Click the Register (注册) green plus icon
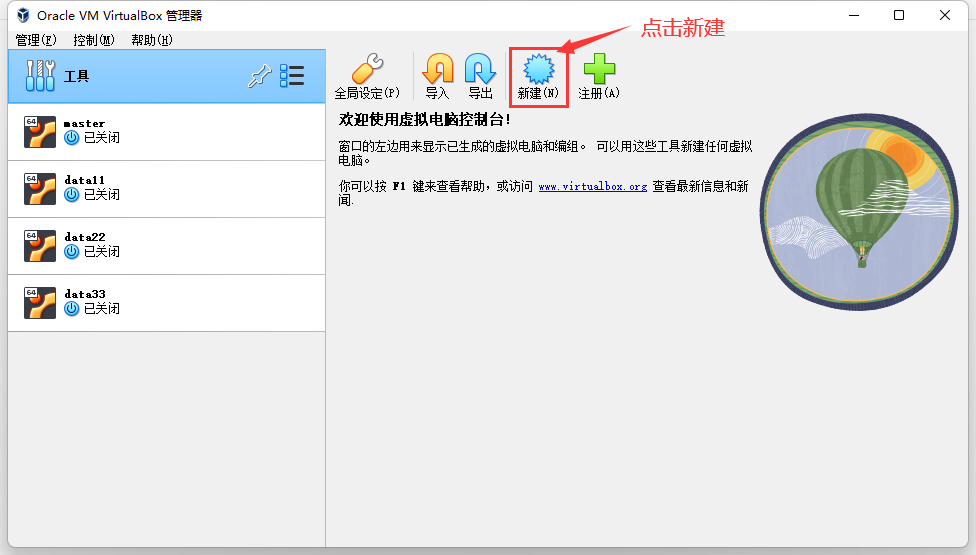This screenshot has width=976, height=555. (599, 68)
